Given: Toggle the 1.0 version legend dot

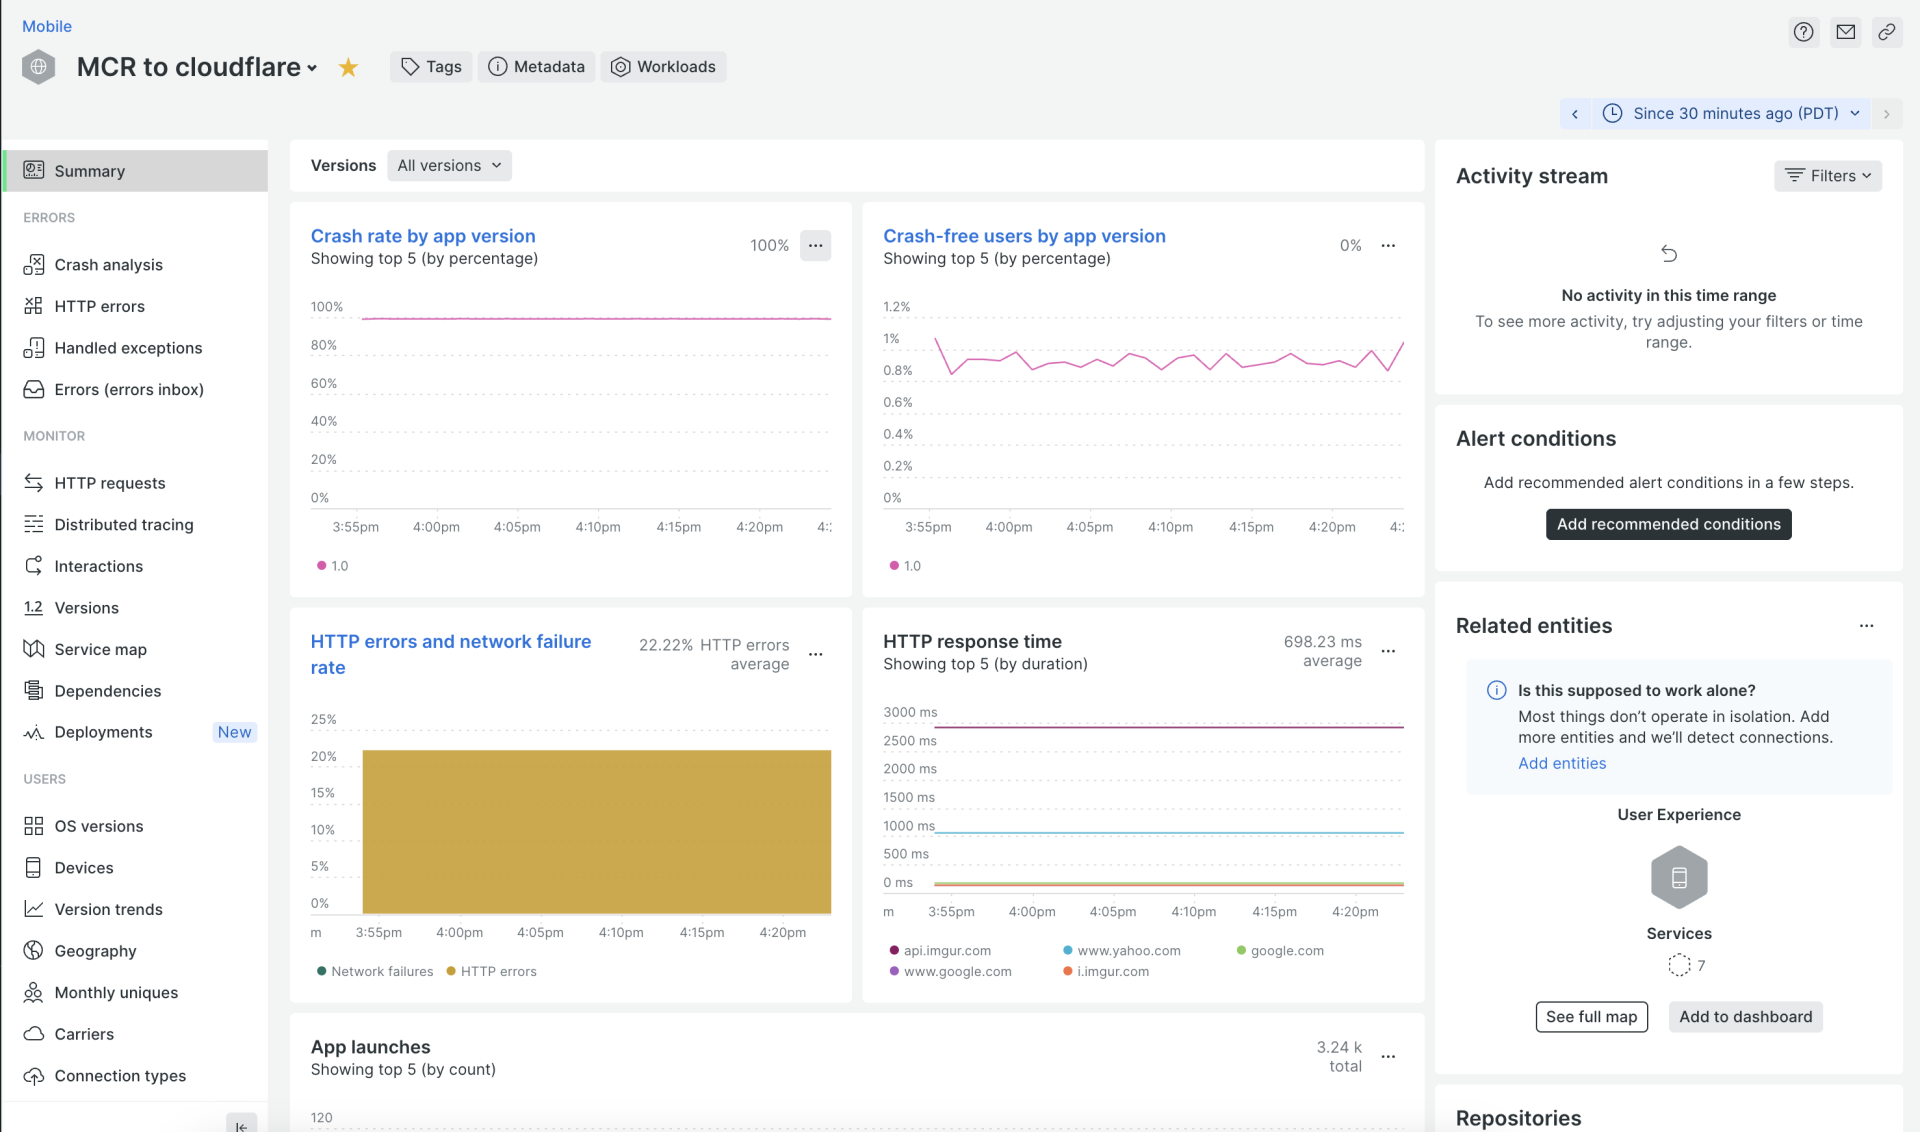Looking at the screenshot, I should tap(333, 565).
